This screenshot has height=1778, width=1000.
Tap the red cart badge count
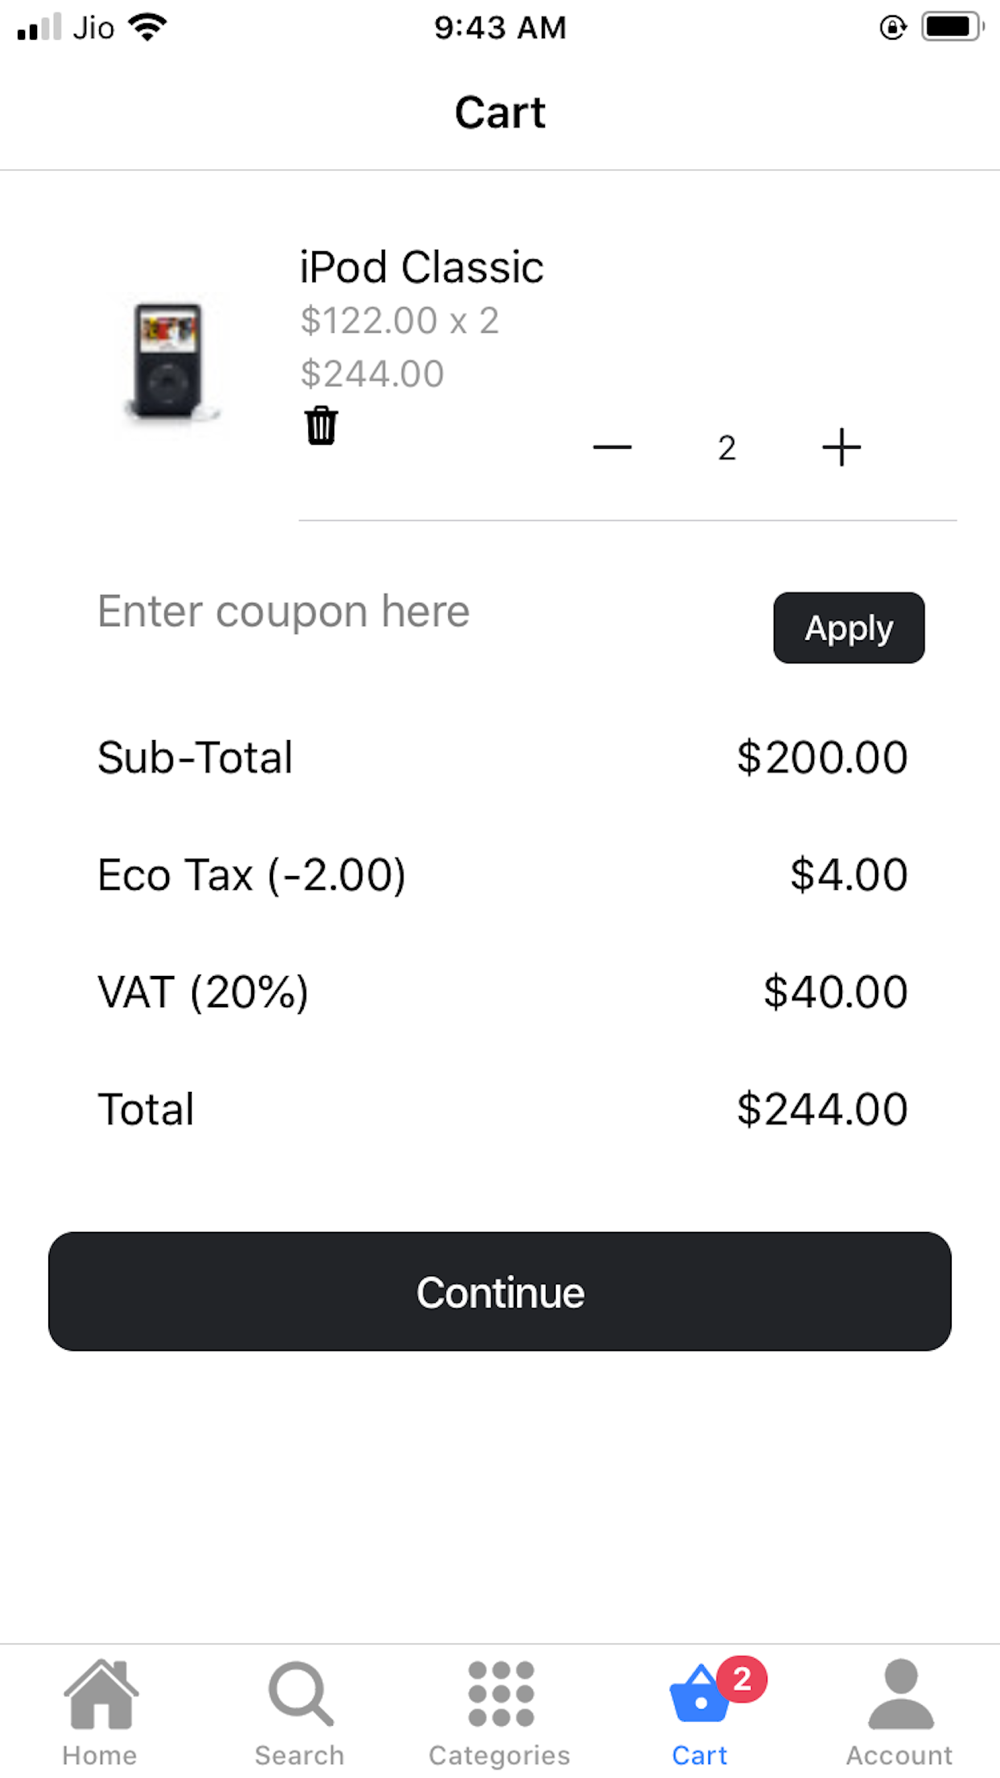742,1680
